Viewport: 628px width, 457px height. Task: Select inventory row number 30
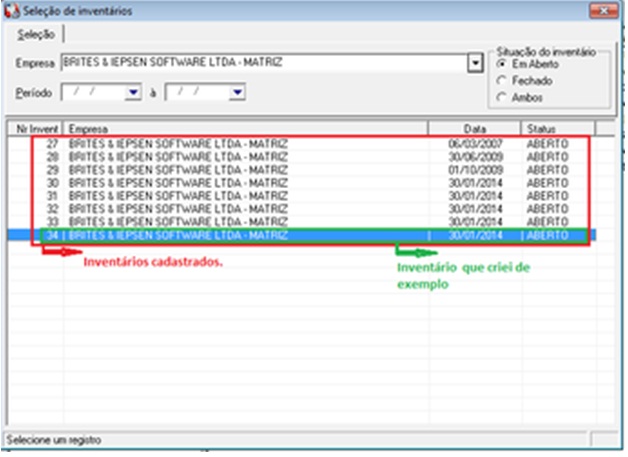pos(302,183)
